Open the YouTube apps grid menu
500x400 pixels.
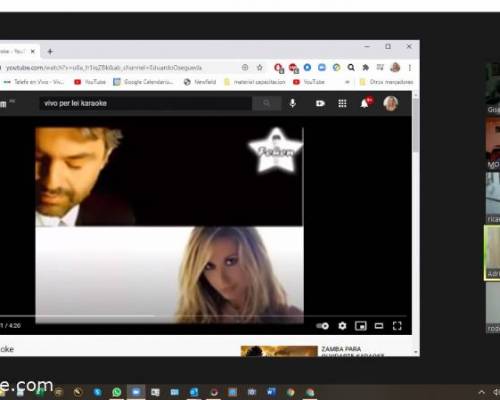pos(342,103)
